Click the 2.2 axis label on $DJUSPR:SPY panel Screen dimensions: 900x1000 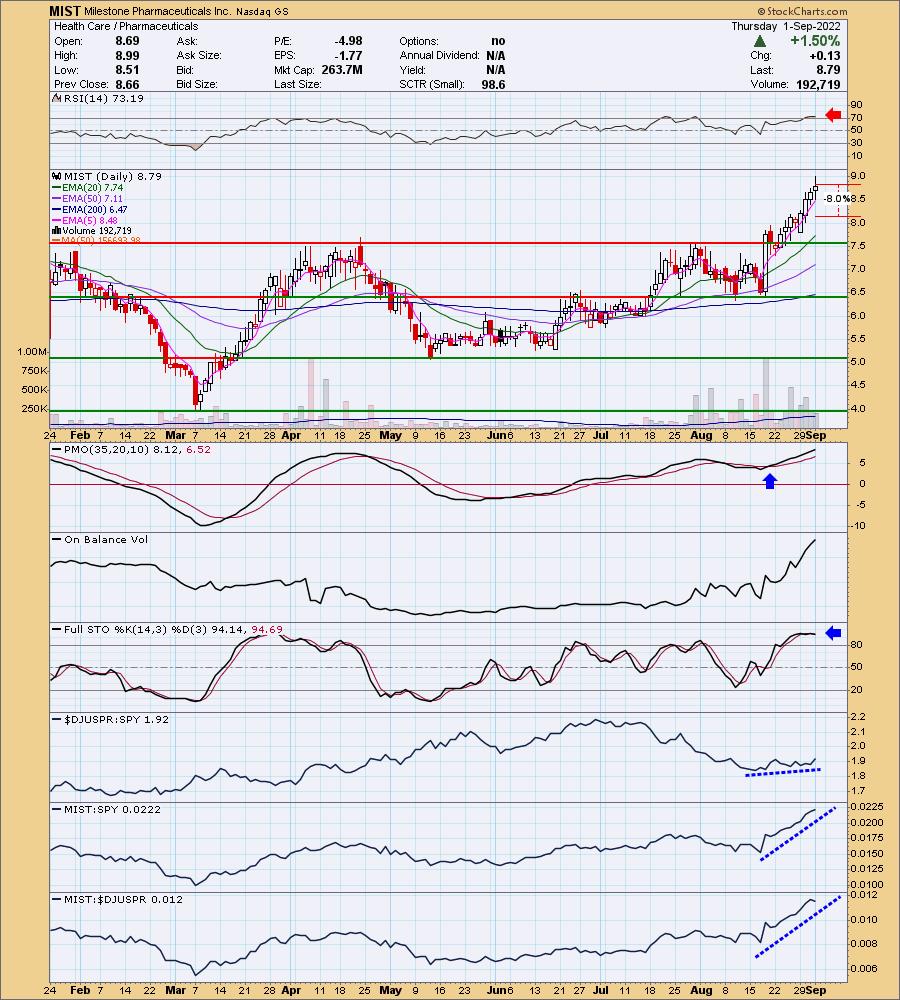(x=858, y=717)
